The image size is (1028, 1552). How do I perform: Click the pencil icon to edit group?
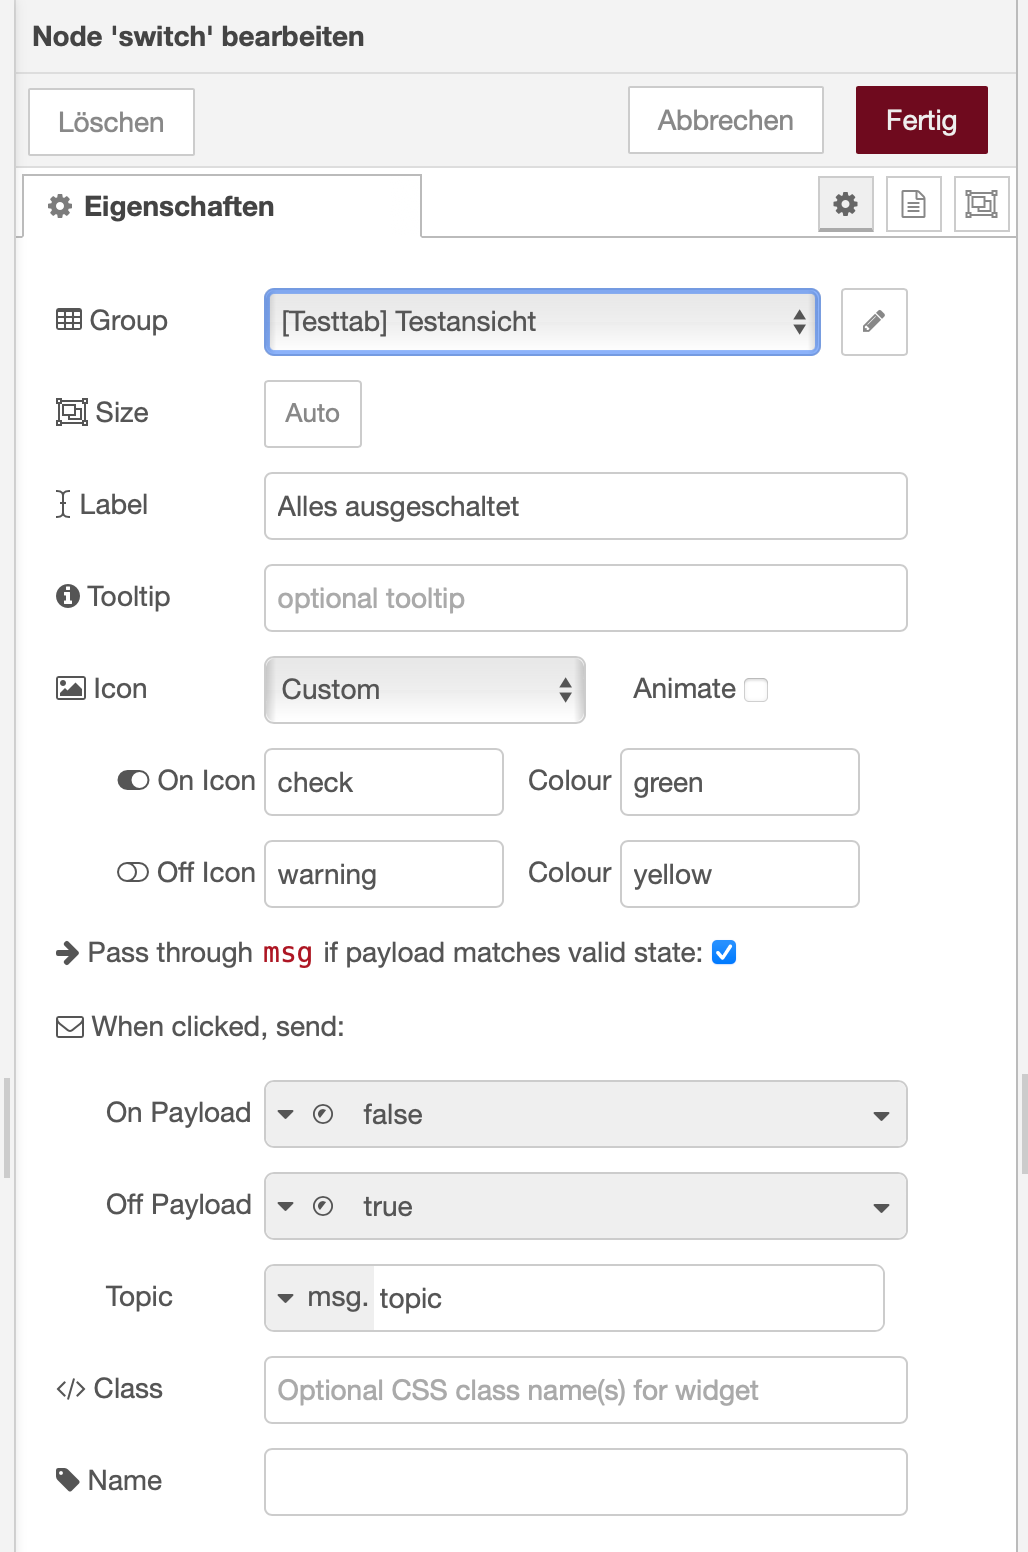click(x=874, y=322)
